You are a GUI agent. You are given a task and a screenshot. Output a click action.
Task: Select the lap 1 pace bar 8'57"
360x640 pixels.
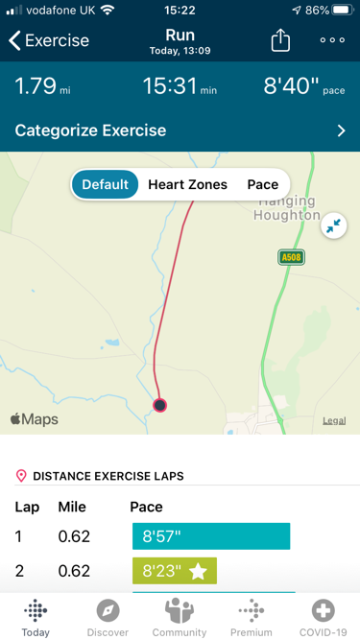(x=211, y=536)
